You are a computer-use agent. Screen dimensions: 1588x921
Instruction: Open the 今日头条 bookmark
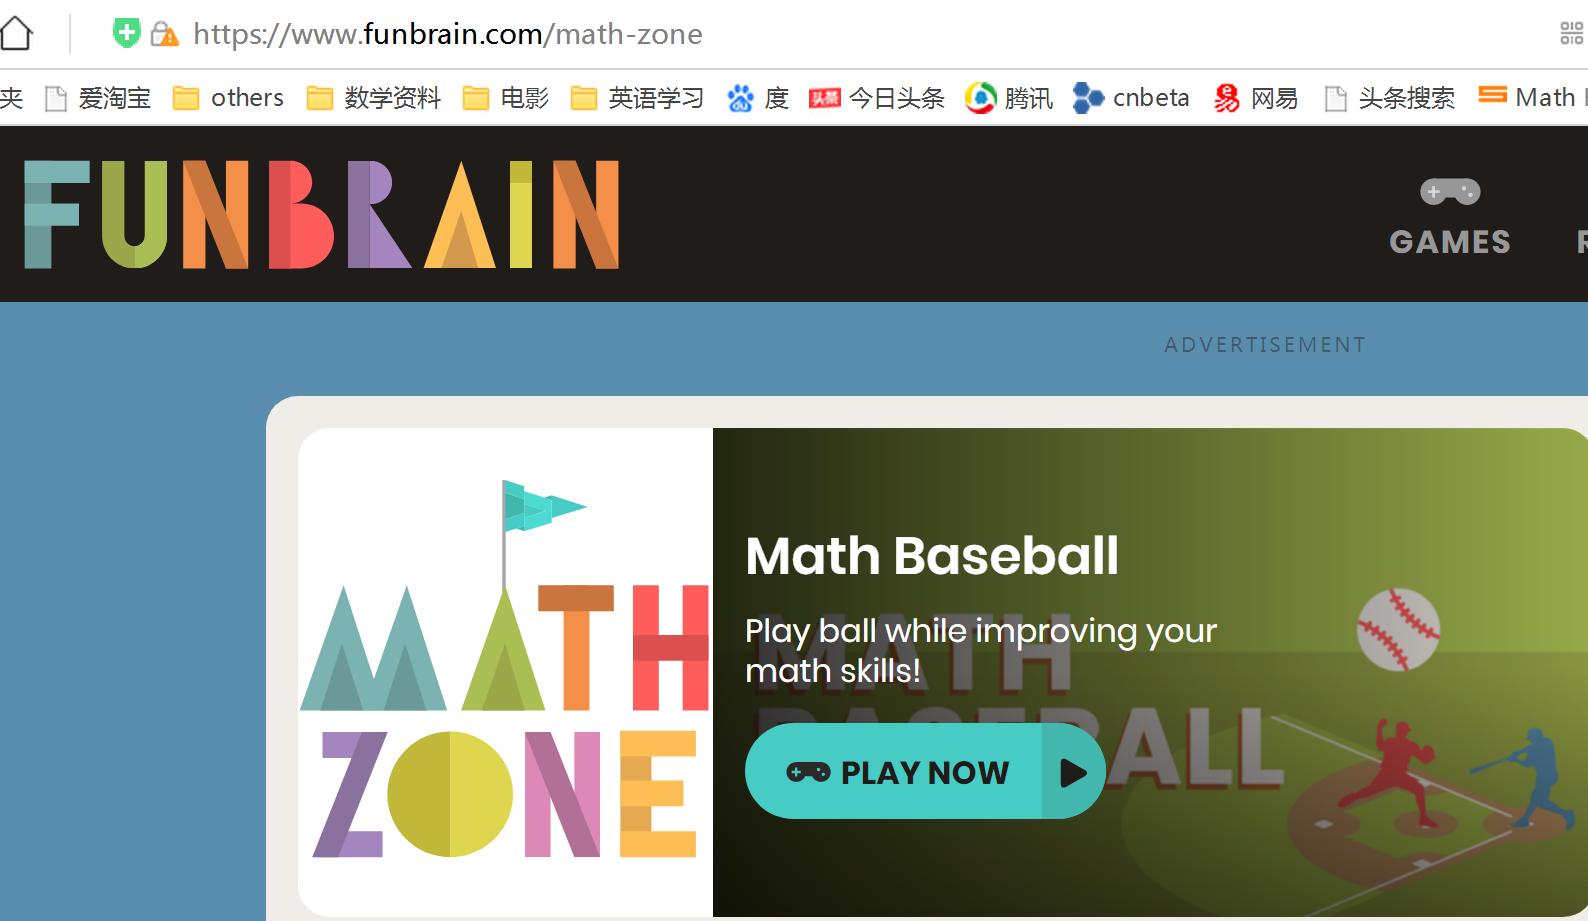tap(876, 98)
